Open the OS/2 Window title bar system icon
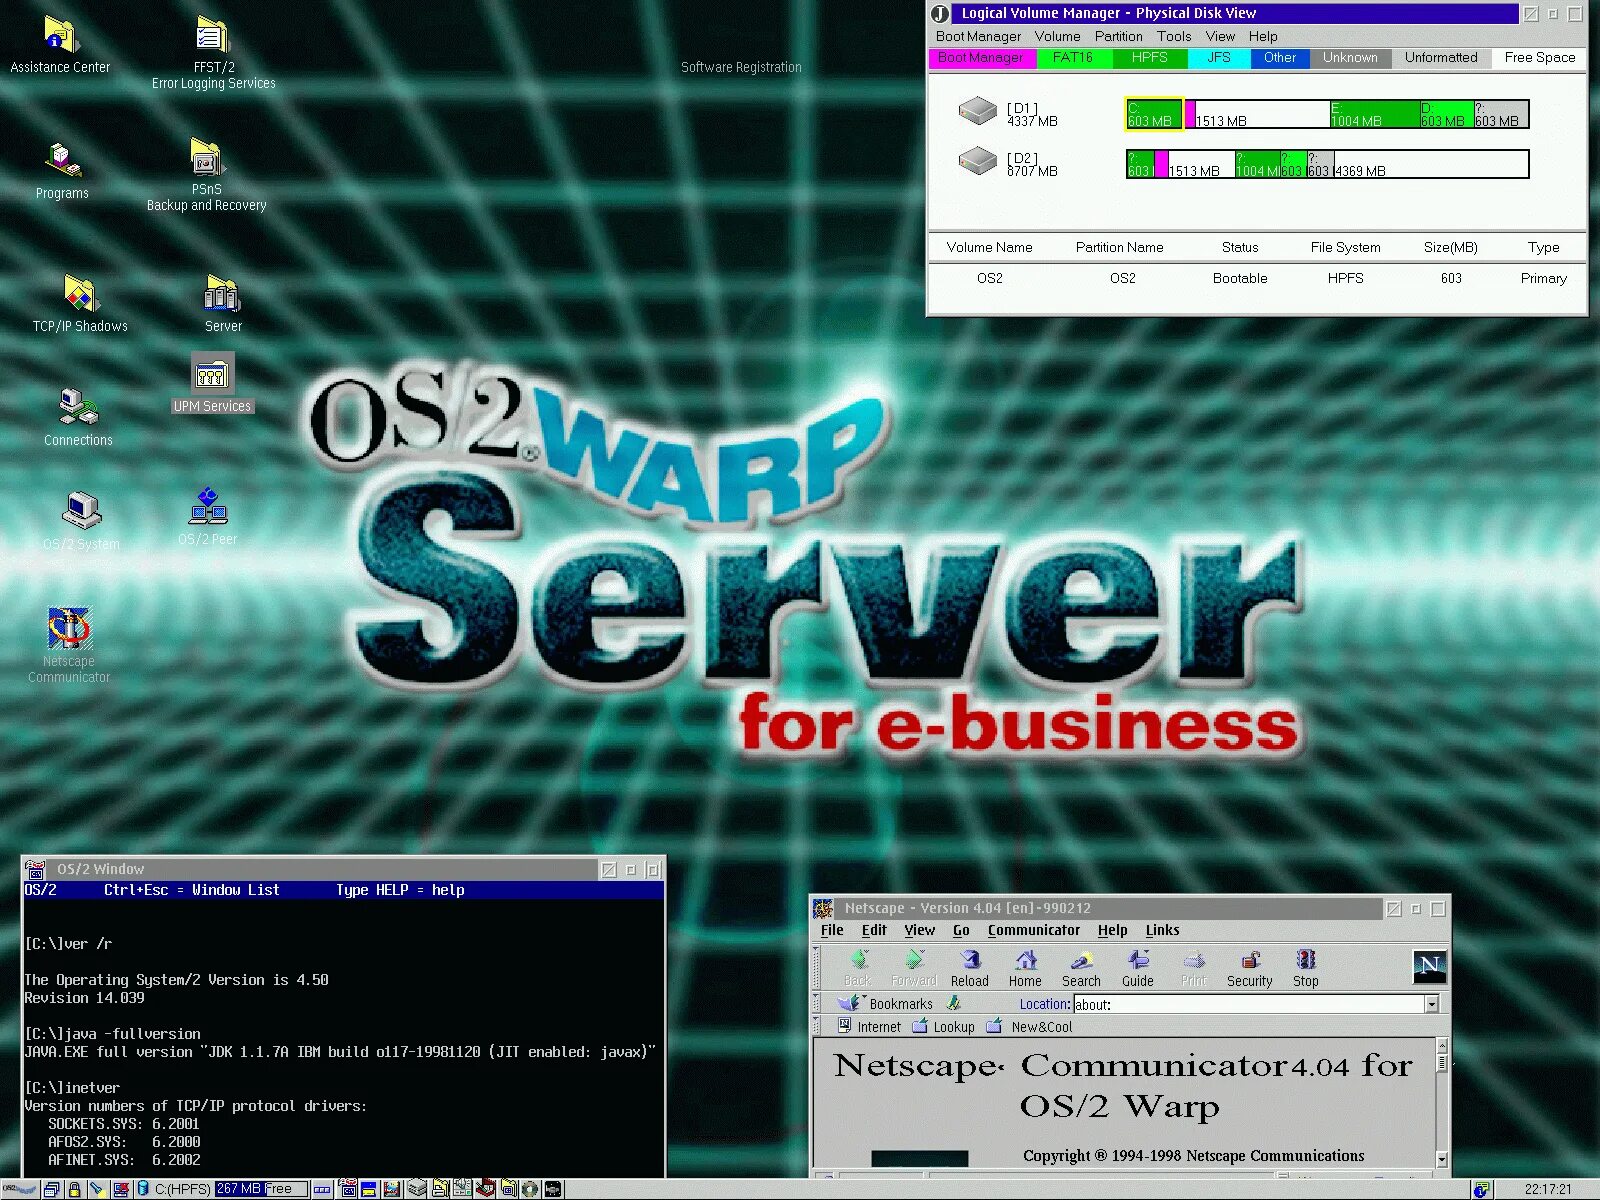Image resolution: width=1600 pixels, height=1200 pixels. point(36,869)
